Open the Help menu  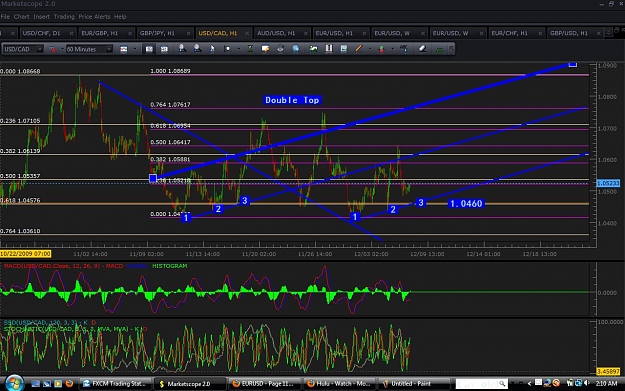pyautogui.click(x=120, y=17)
